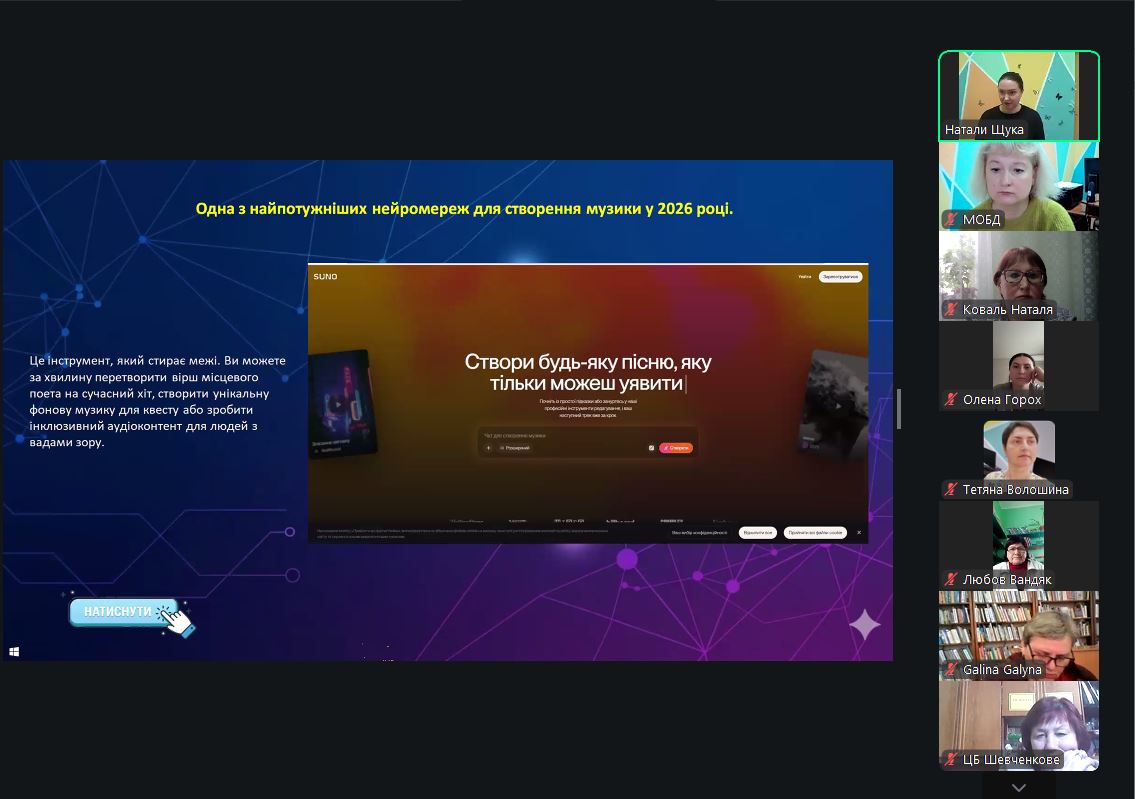Click muted mic icon for Galina Galyna

pos(952,670)
